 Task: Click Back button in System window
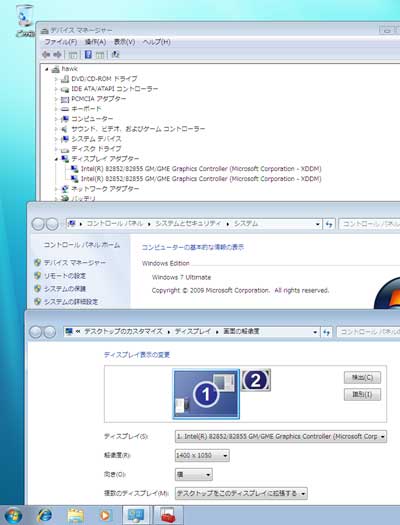pyautogui.click(x=38, y=224)
